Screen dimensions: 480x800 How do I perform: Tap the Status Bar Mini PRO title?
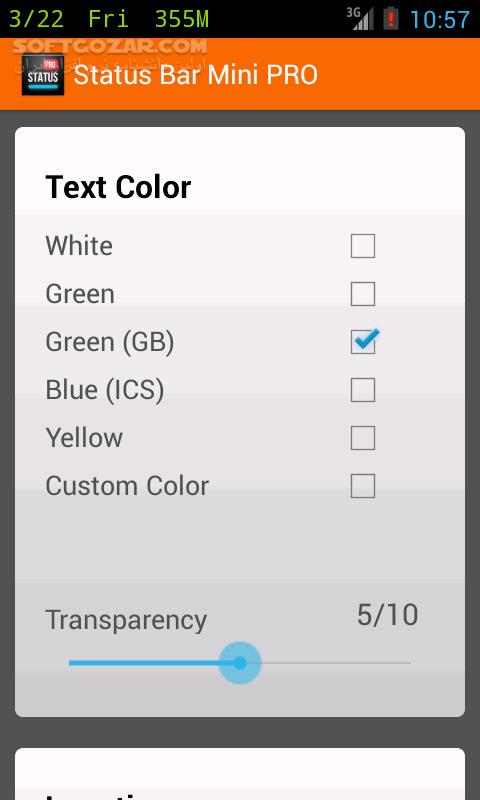(196, 75)
